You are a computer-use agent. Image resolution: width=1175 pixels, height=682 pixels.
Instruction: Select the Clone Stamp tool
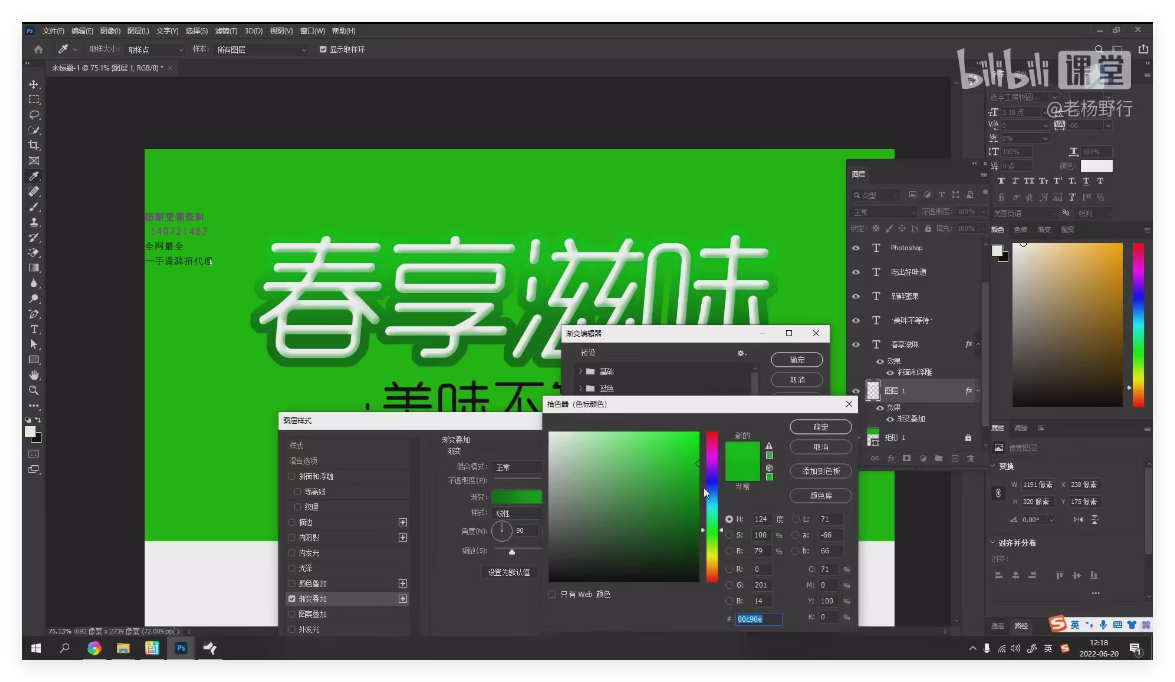[34, 222]
